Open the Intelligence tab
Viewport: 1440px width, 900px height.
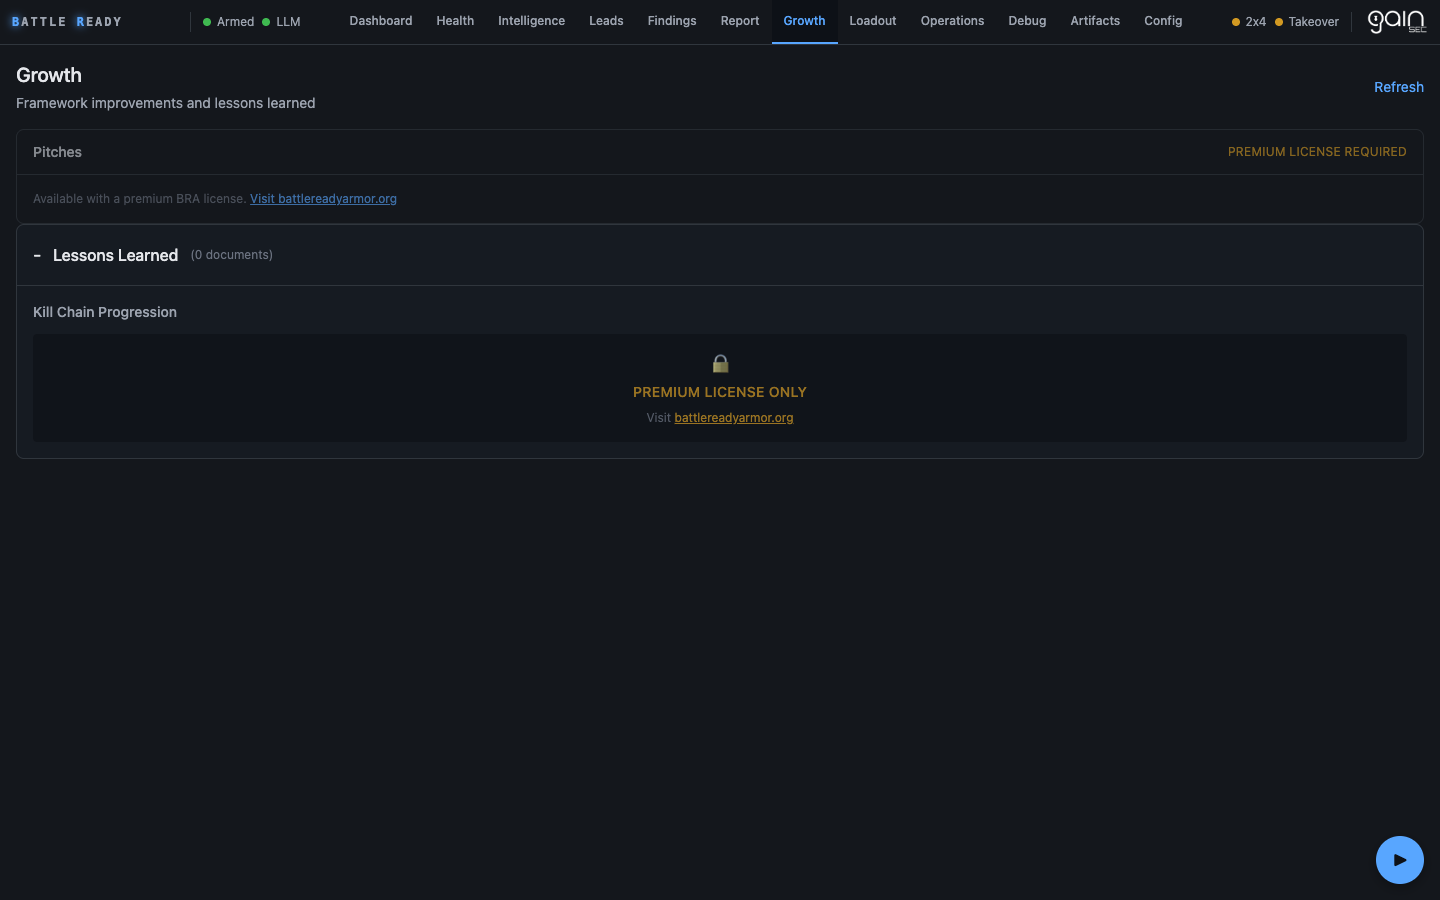pyautogui.click(x=531, y=21)
